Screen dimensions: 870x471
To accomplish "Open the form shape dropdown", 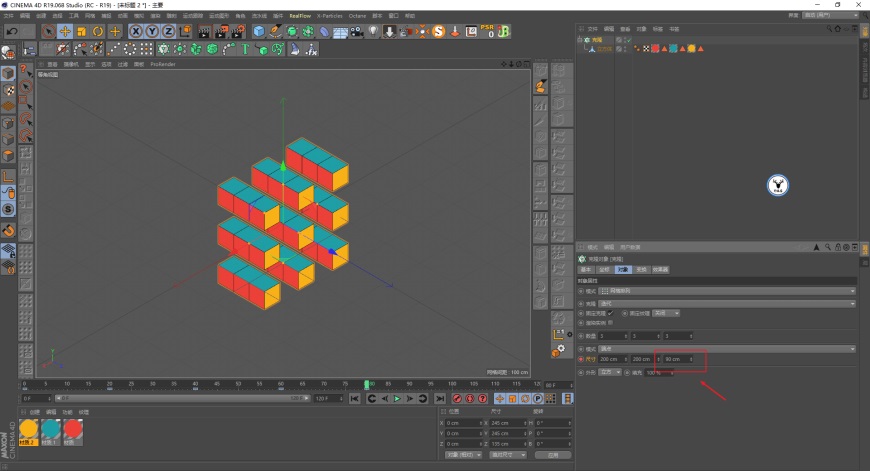I will pos(610,372).
